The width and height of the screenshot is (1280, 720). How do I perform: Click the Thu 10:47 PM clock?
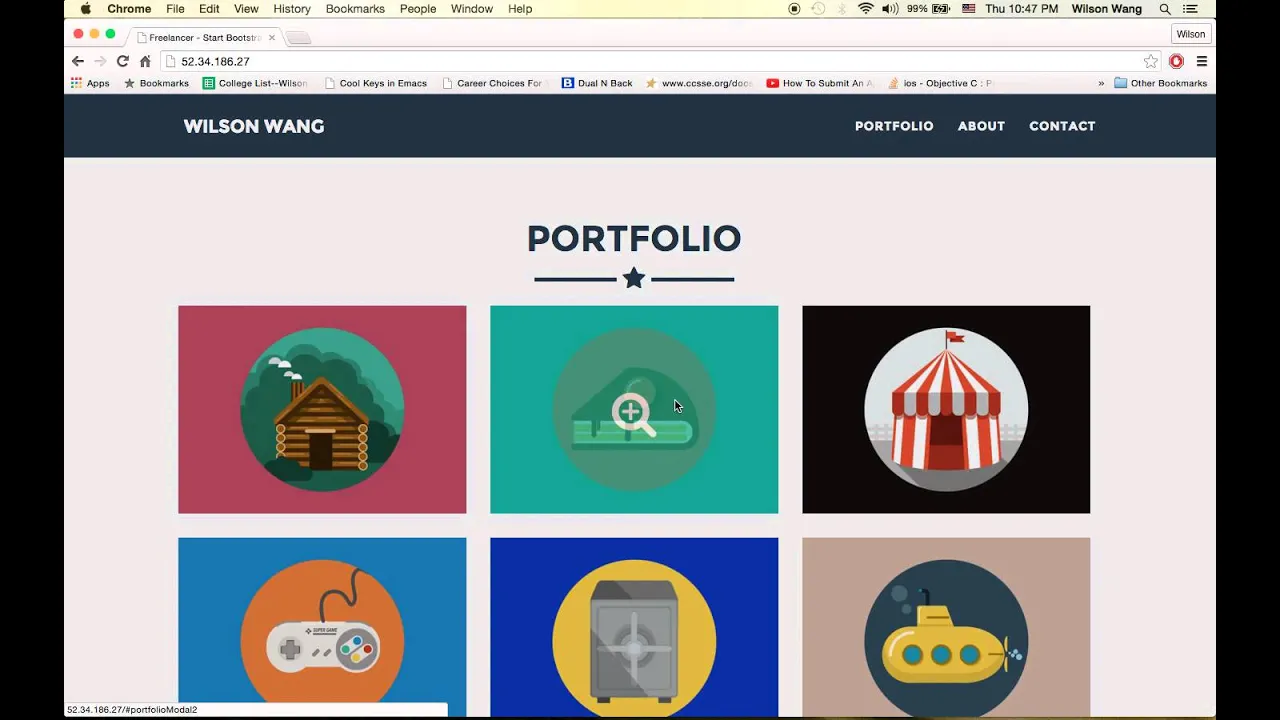pyautogui.click(x=1021, y=9)
